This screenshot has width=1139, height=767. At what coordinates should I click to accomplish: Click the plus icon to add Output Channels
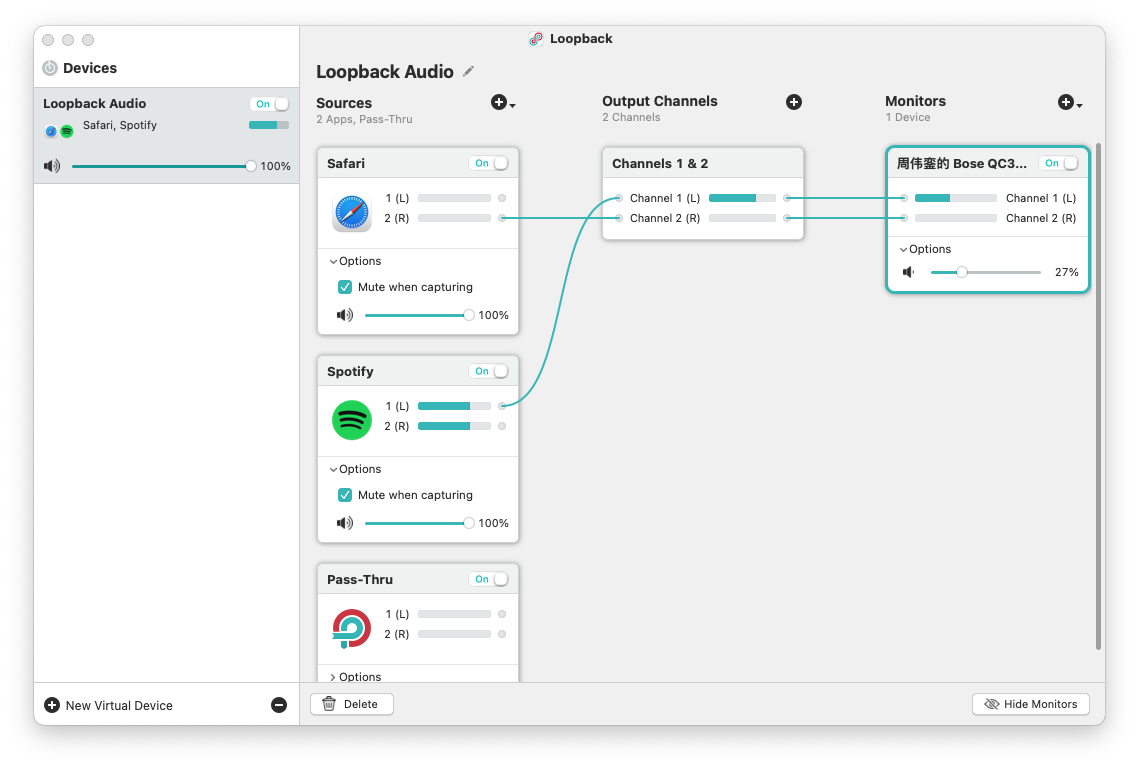click(794, 102)
